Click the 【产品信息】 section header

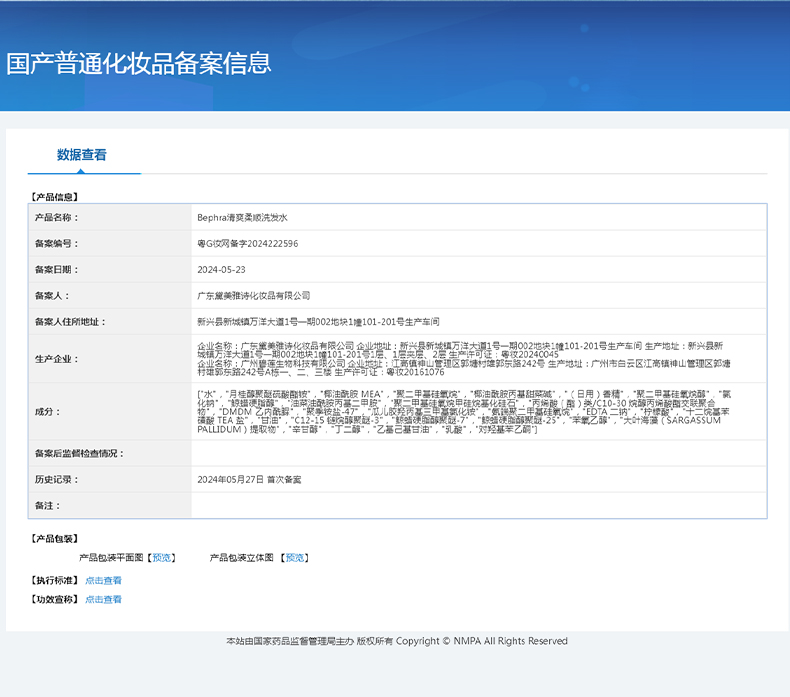click(x=54, y=197)
